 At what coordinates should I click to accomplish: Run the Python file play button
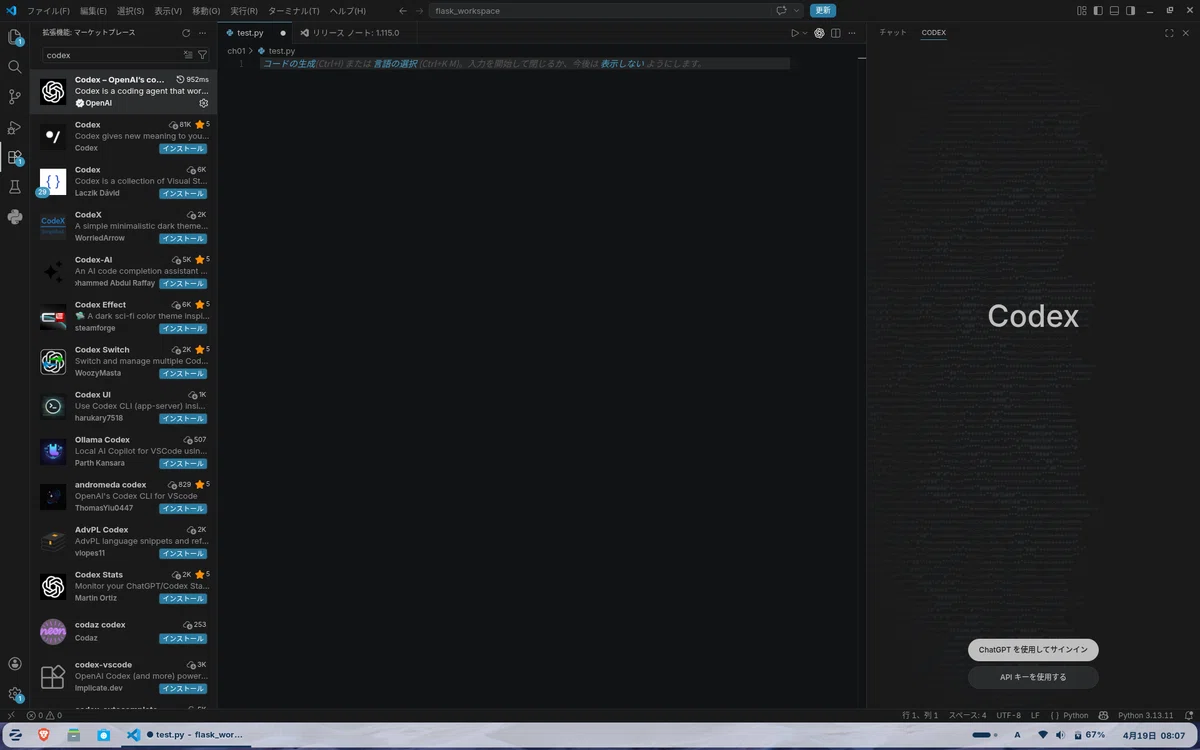click(795, 33)
